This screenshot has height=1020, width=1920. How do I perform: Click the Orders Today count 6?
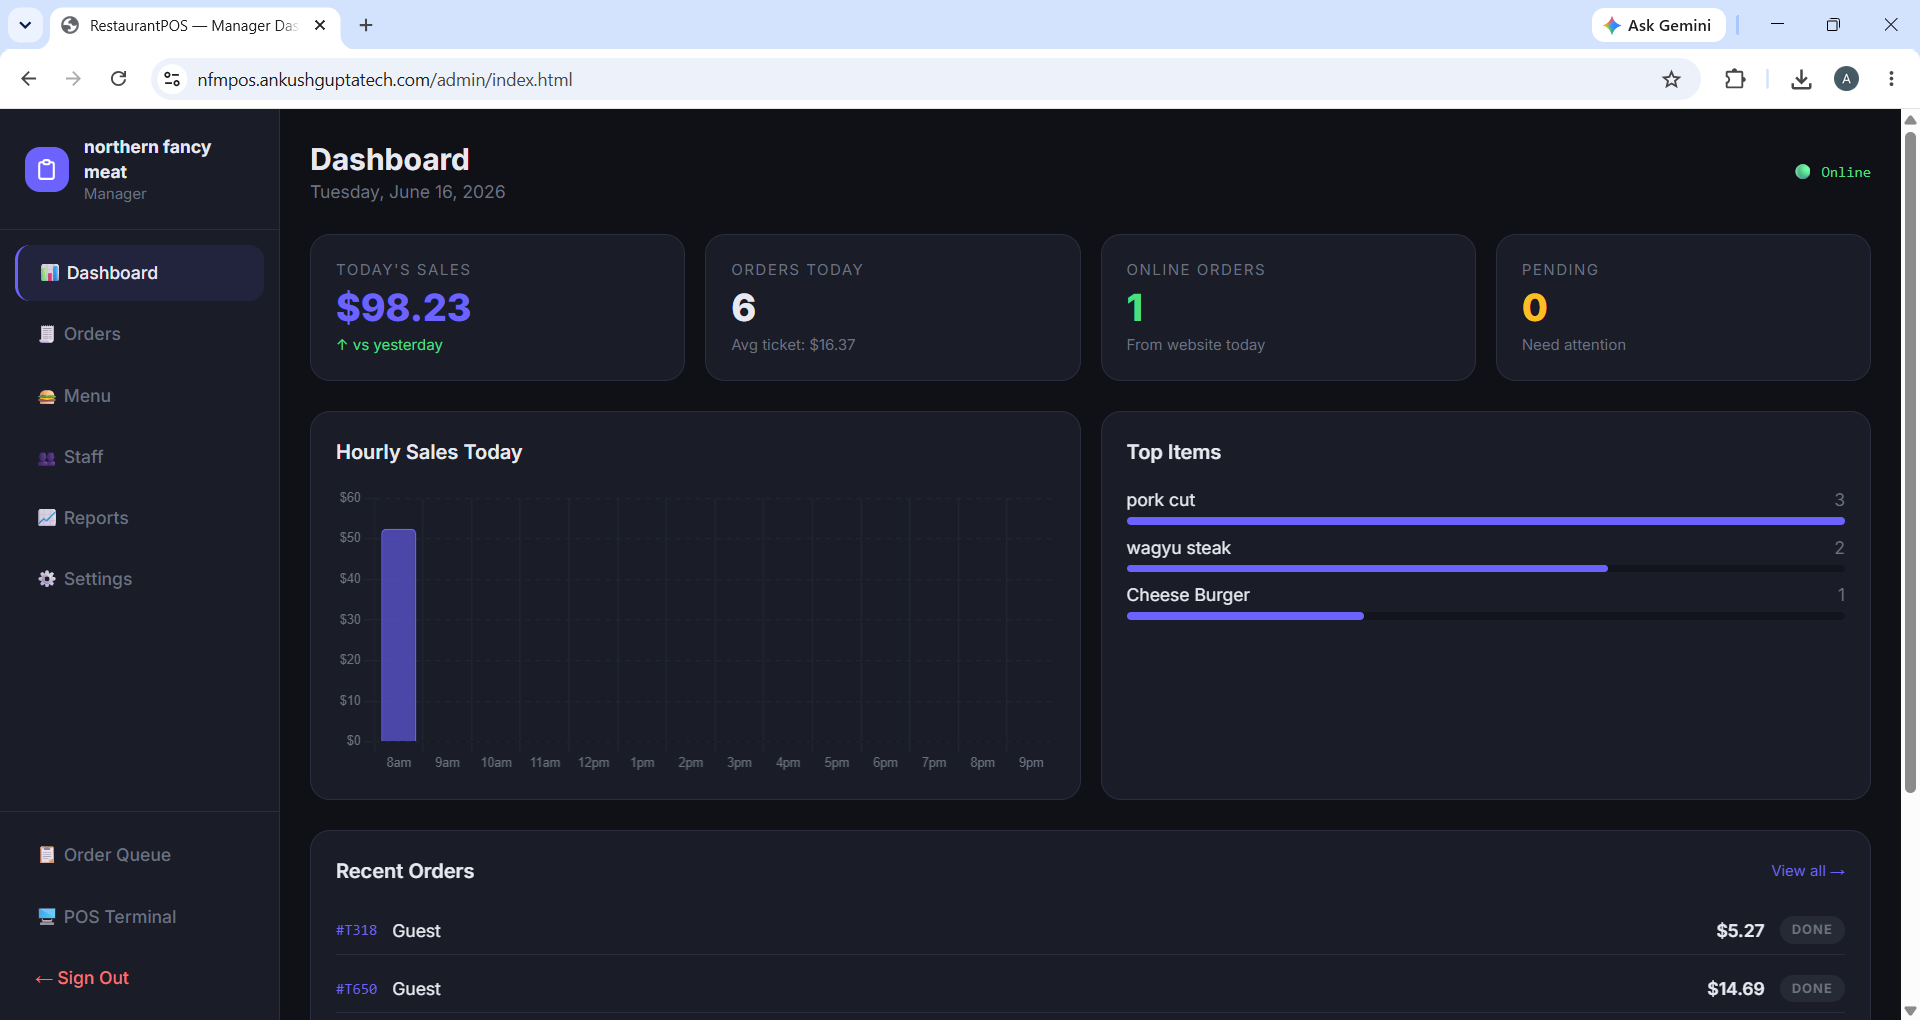(x=743, y=307)
